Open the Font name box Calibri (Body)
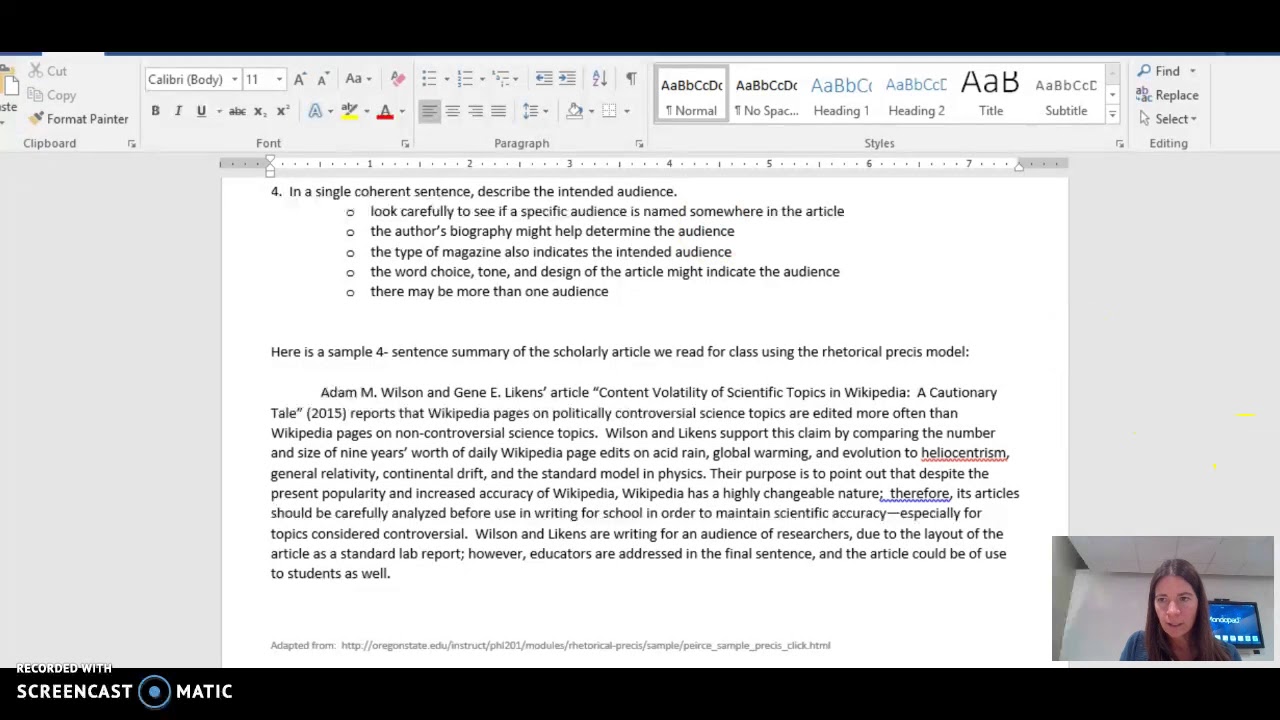The height and width of the screenshot is (720, 1280). tap(192, 79)
